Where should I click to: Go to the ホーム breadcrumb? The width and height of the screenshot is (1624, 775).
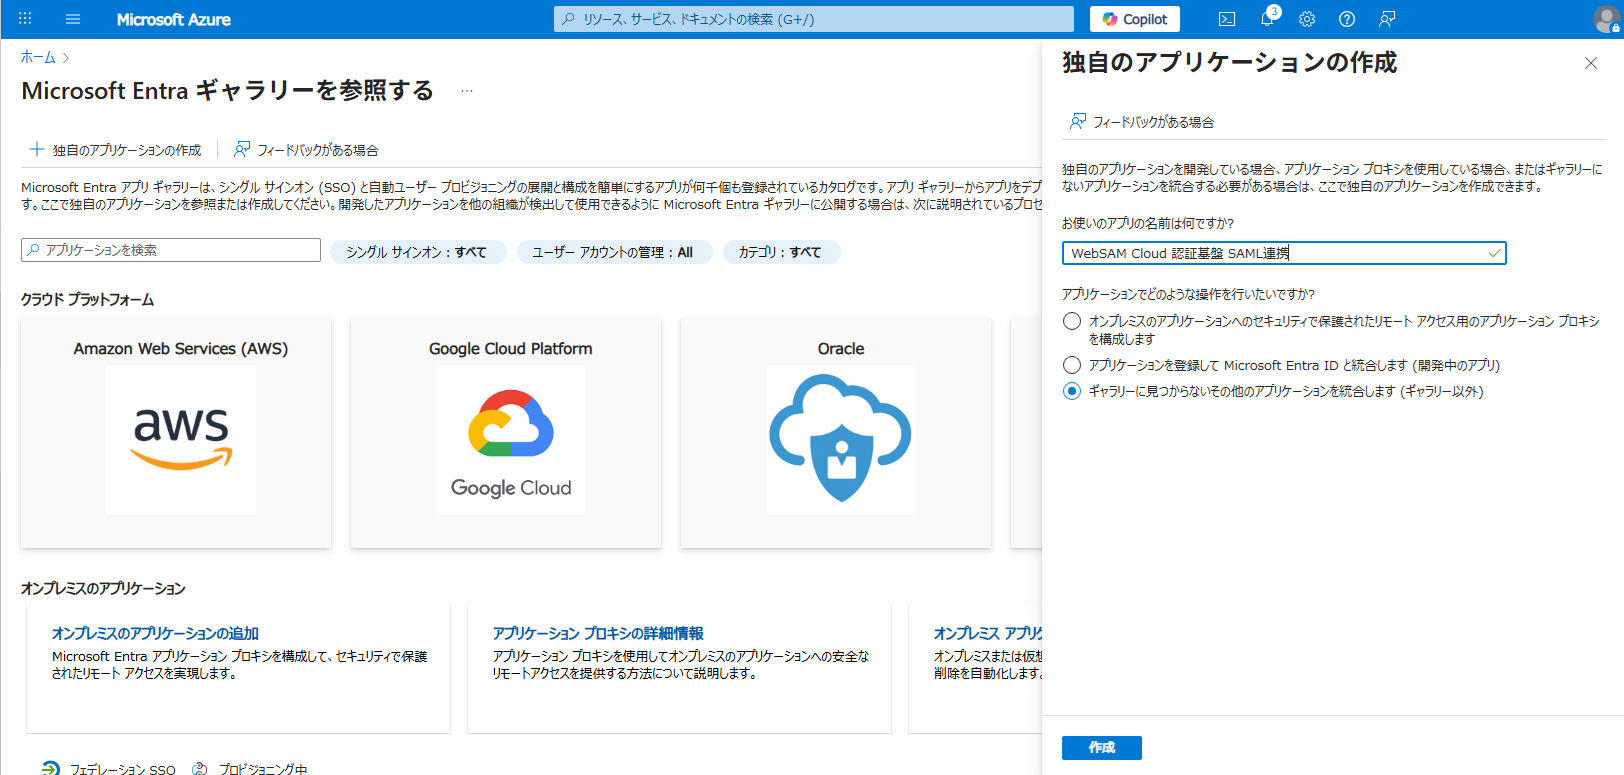38,57
